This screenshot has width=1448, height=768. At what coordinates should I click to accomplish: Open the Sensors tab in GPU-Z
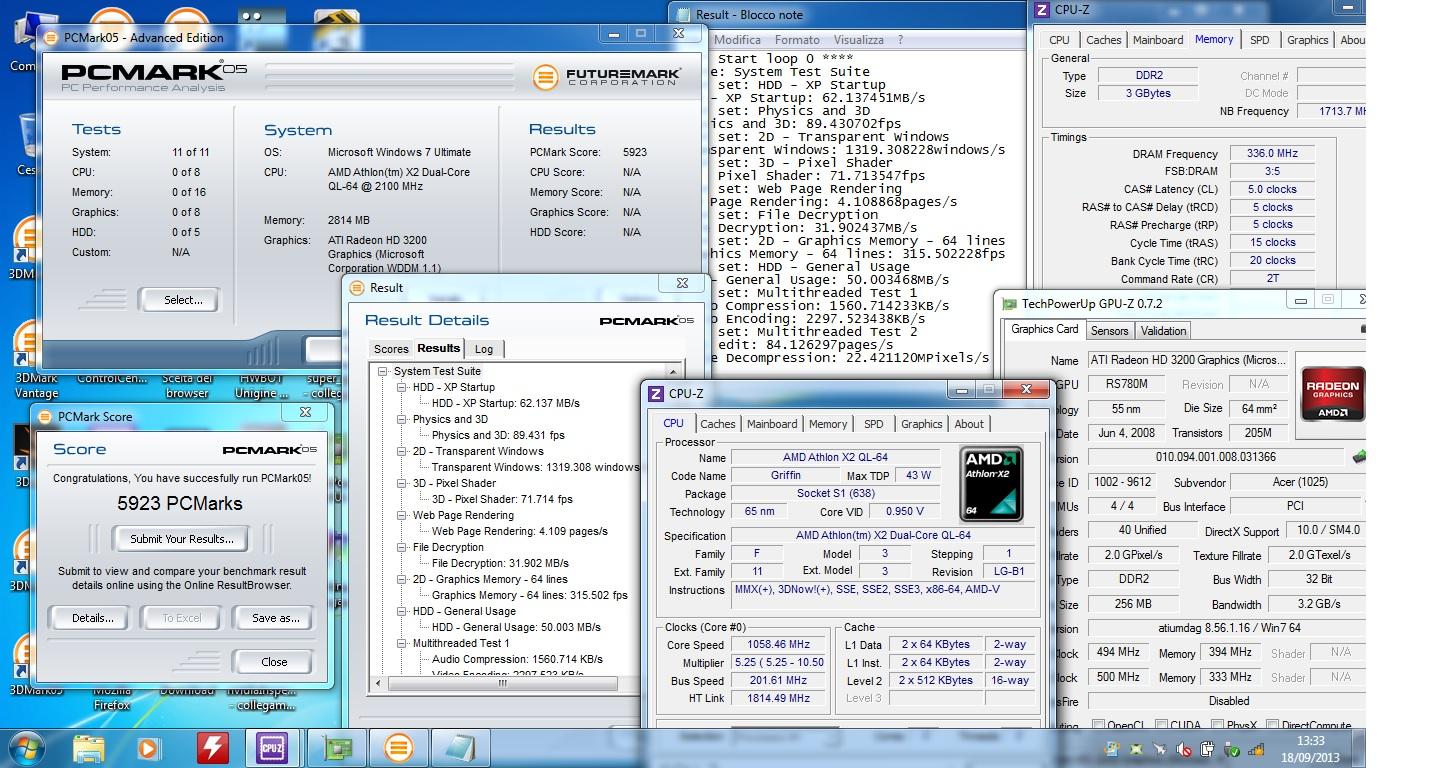tap(1109, 331)
